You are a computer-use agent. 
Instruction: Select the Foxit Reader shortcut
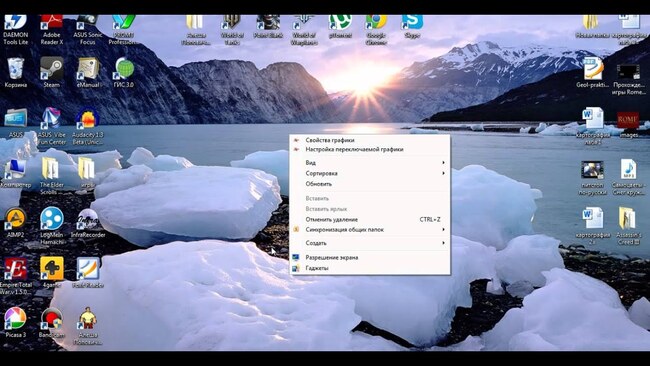click(87, 272)
